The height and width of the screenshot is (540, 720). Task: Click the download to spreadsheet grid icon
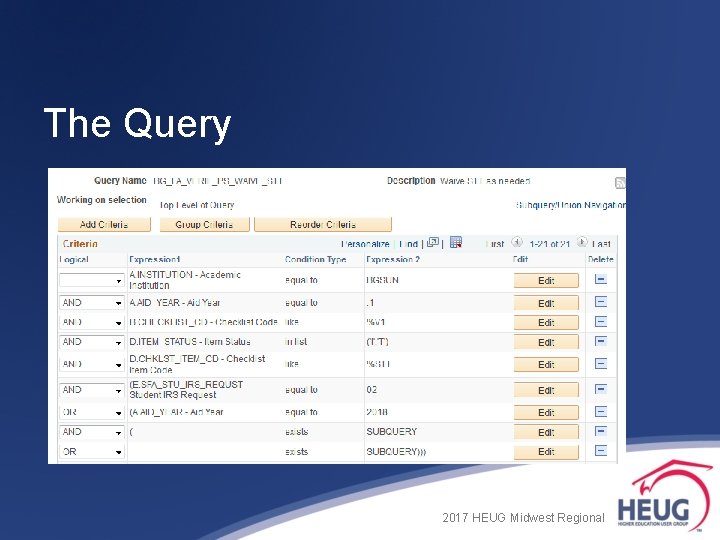pyautogui.click(x=456, y=242)
